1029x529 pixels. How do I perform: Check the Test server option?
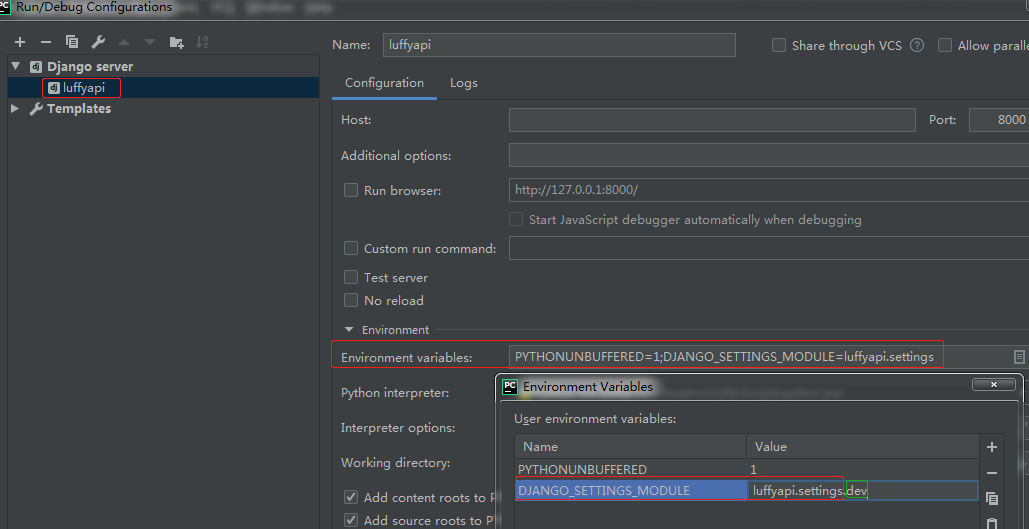350,277
